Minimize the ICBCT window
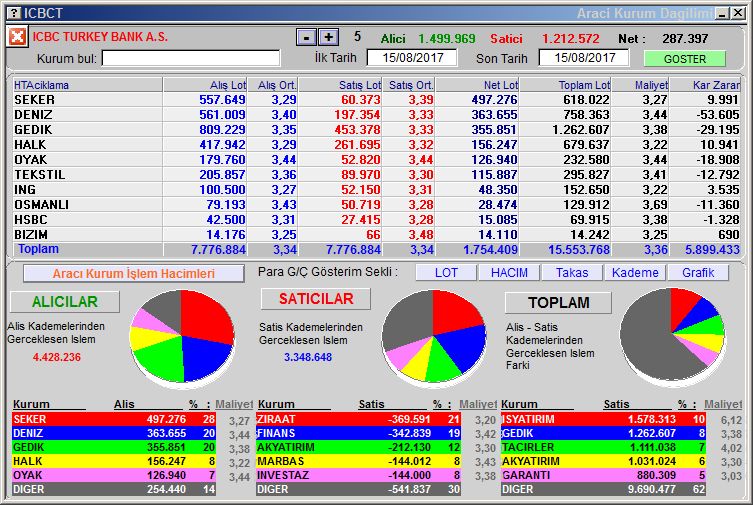 coord(722,13)
